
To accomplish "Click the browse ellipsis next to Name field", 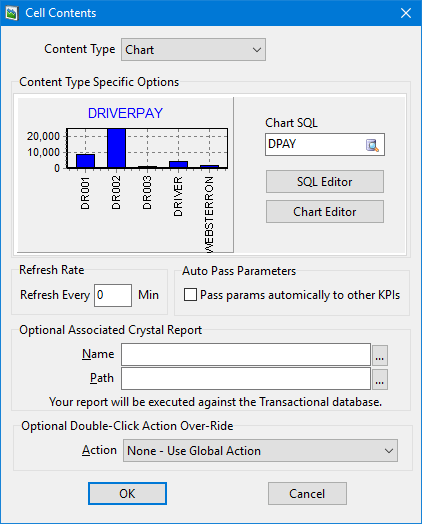I will (x=380, y=355).
